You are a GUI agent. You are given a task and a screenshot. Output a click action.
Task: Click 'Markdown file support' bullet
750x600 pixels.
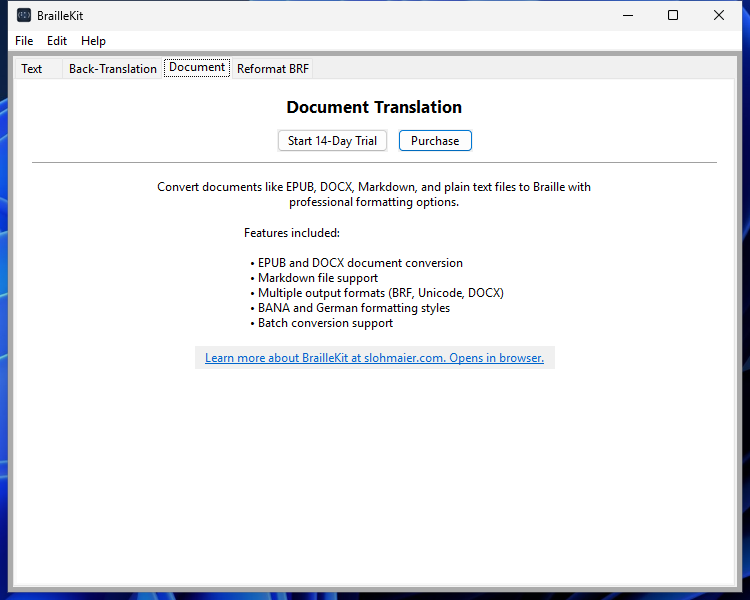tap(314, 278)
